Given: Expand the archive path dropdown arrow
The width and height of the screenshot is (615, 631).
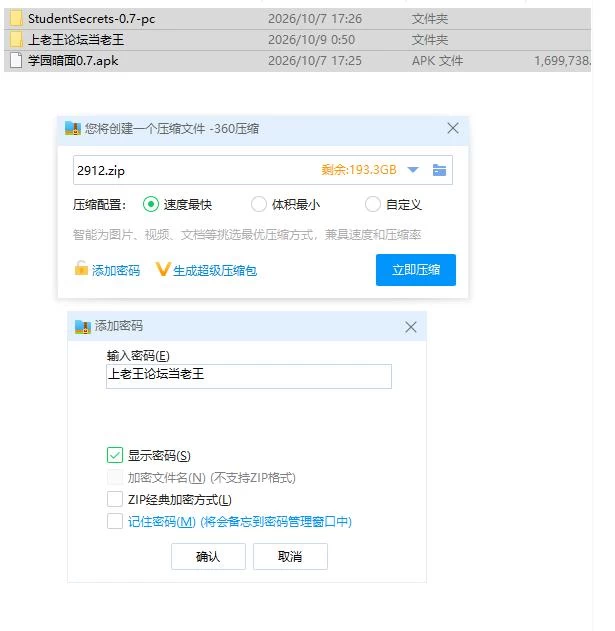Looking at the screenshot, I should pos(413,170).
